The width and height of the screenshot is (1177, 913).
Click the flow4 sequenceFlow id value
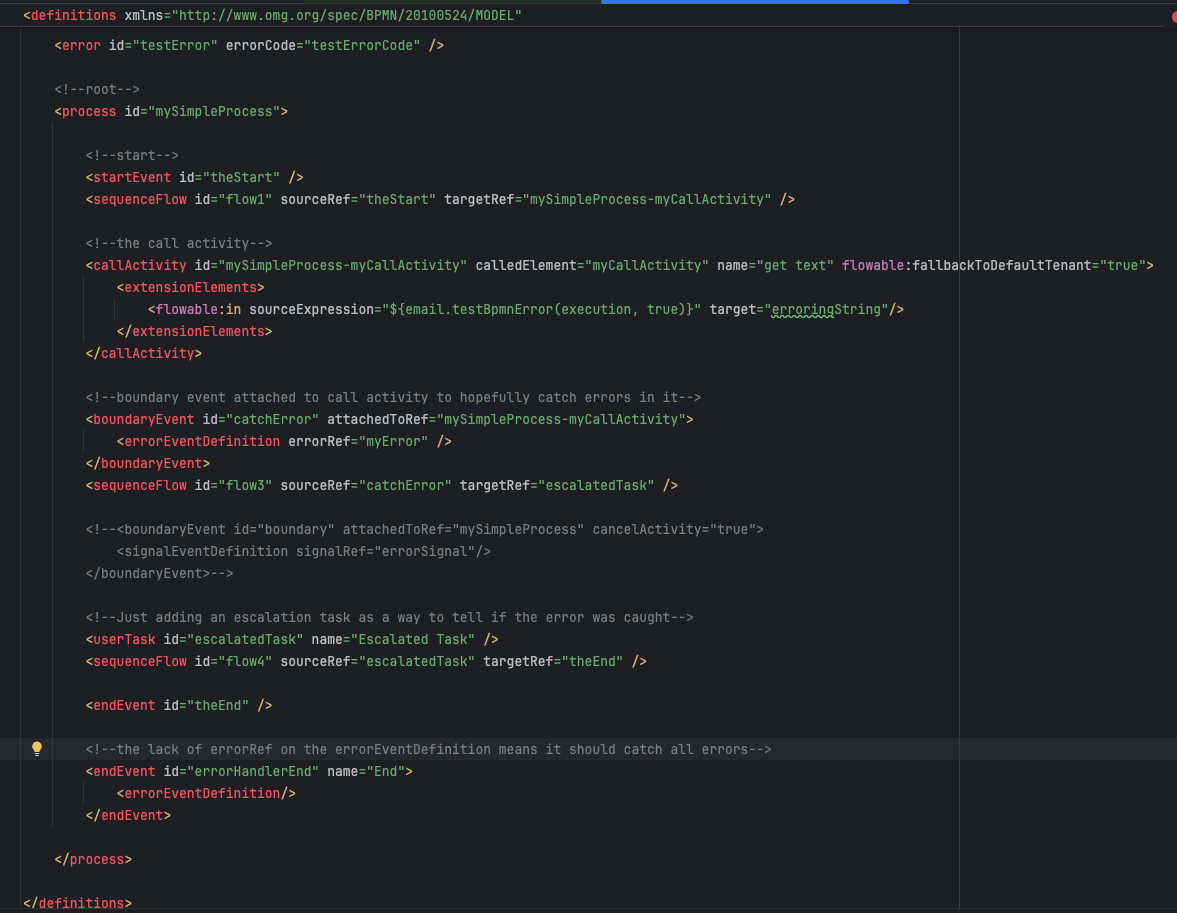245,662
